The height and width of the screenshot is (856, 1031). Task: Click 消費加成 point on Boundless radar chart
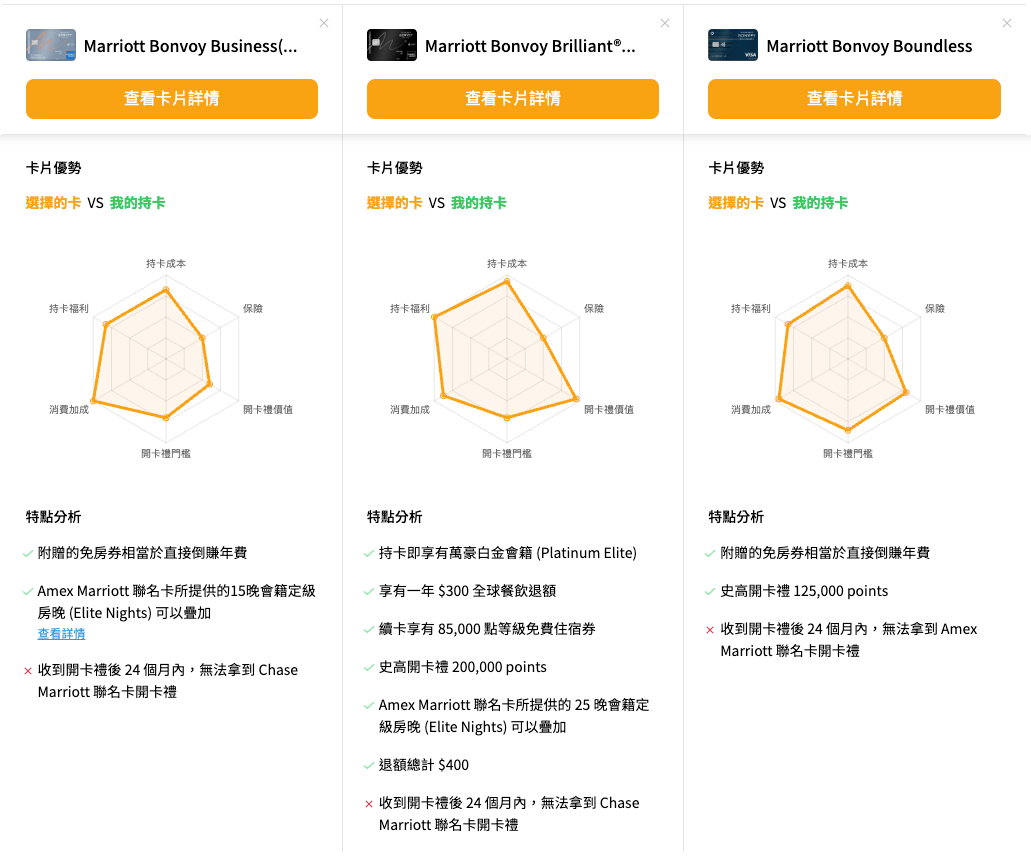[778, 400]
